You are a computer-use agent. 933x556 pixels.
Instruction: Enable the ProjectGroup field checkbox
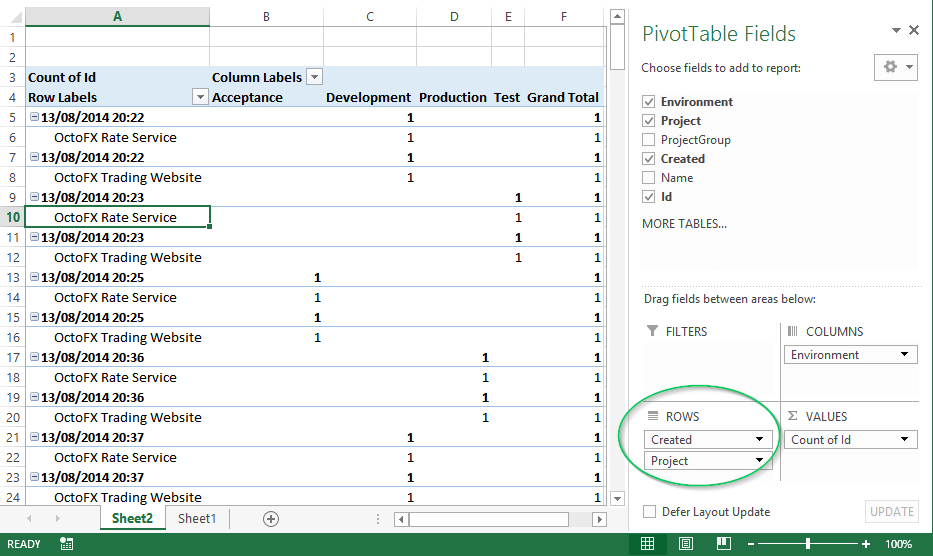(649, 140)
